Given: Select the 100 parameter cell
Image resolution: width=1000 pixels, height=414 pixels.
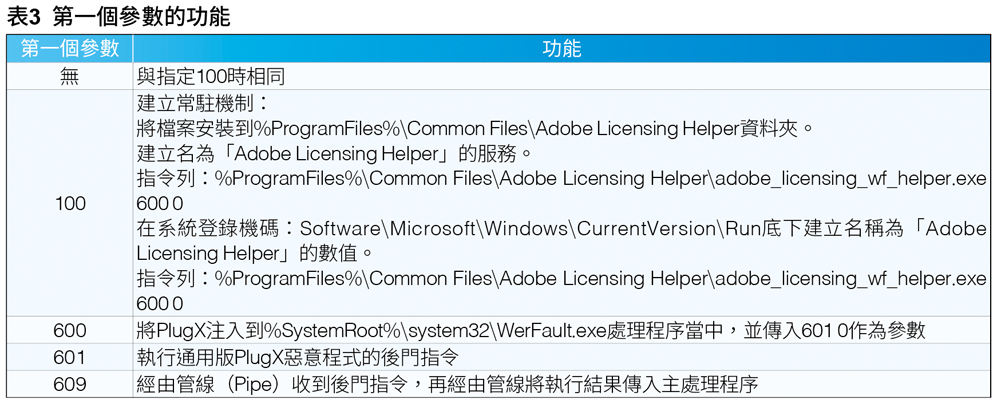Looking at the screenshot, I should pos(70,203).
